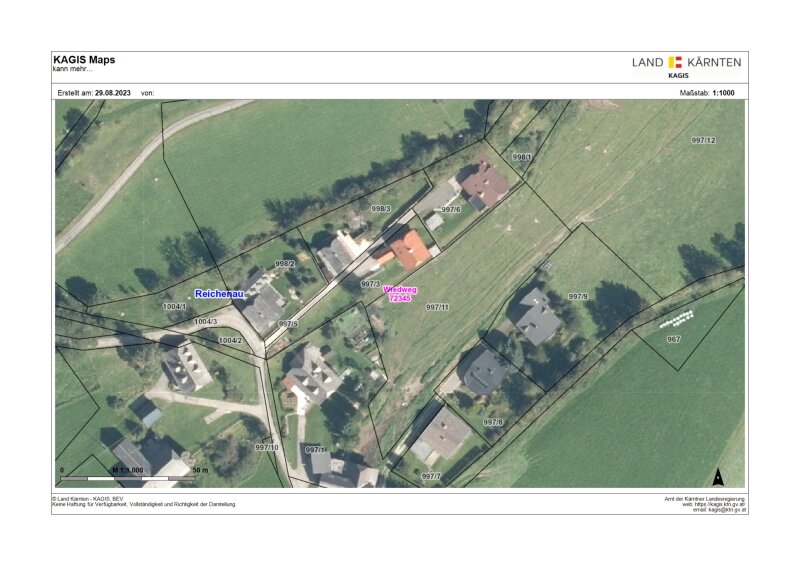Click the Land Kärnten KAGIS logo
Image resolution: width=800 pixels, height=566 pixels.
point(686,65)
